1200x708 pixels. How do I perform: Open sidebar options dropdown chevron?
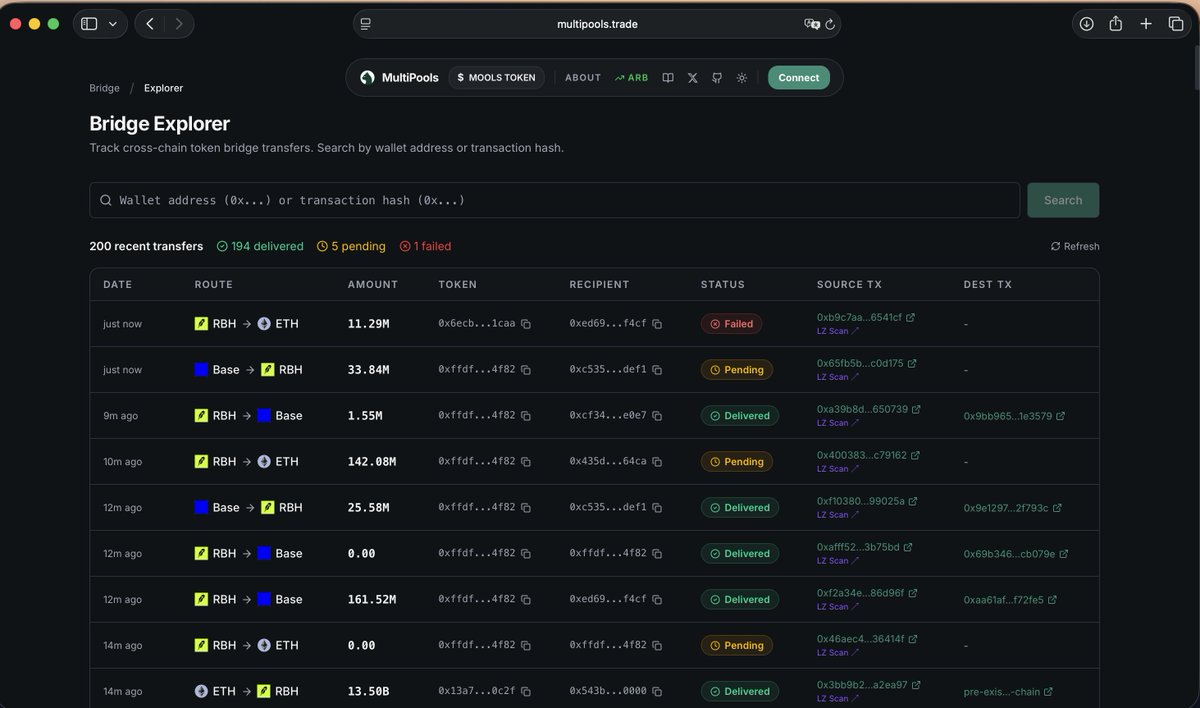coord(112,24)
